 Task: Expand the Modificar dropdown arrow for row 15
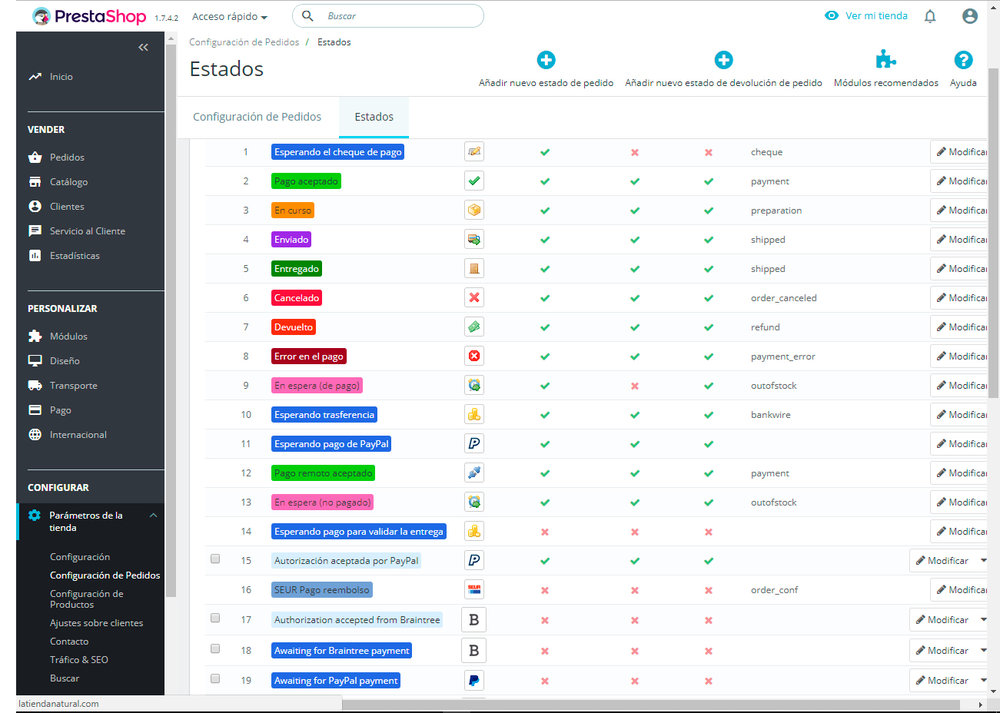pyautogui.click(x=983, y=561)
